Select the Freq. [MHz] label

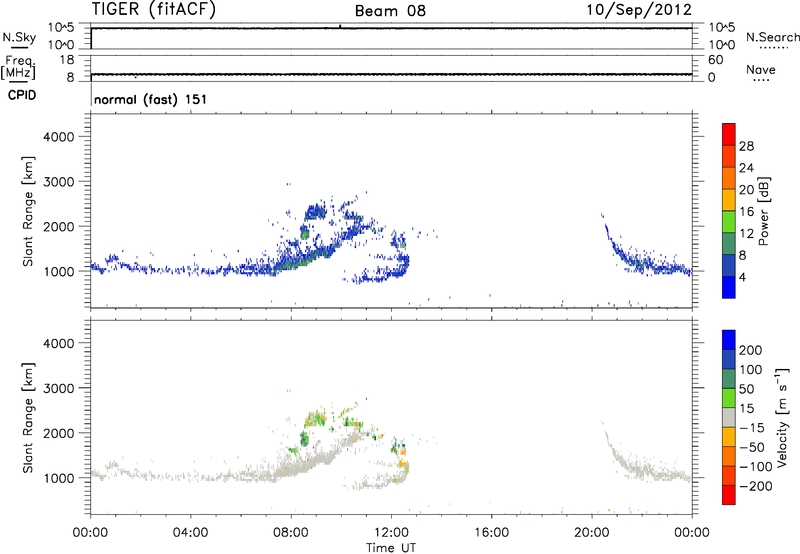(x=18, y=67)
